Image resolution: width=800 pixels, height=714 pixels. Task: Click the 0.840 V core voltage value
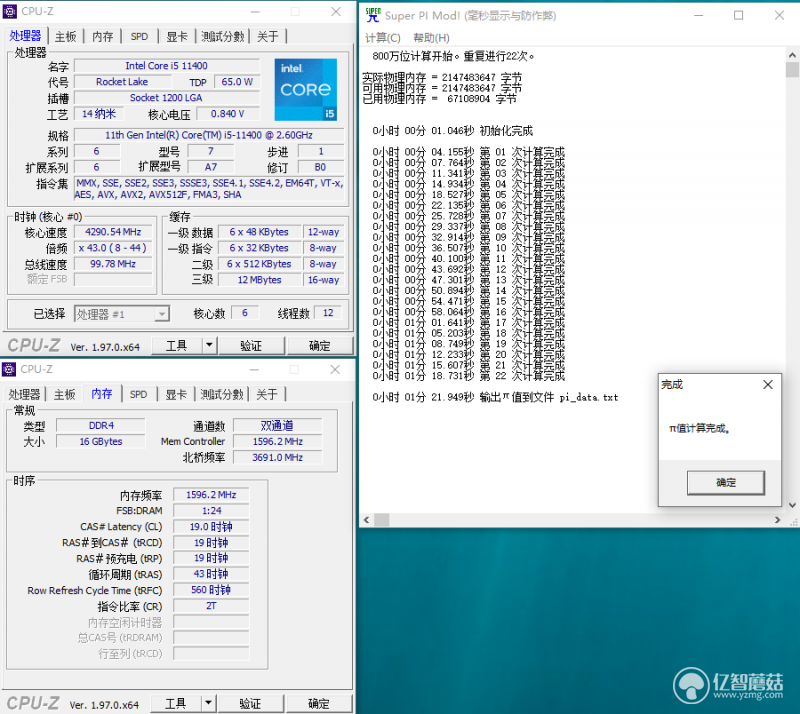pyautogui.click(x=228, y=113)
